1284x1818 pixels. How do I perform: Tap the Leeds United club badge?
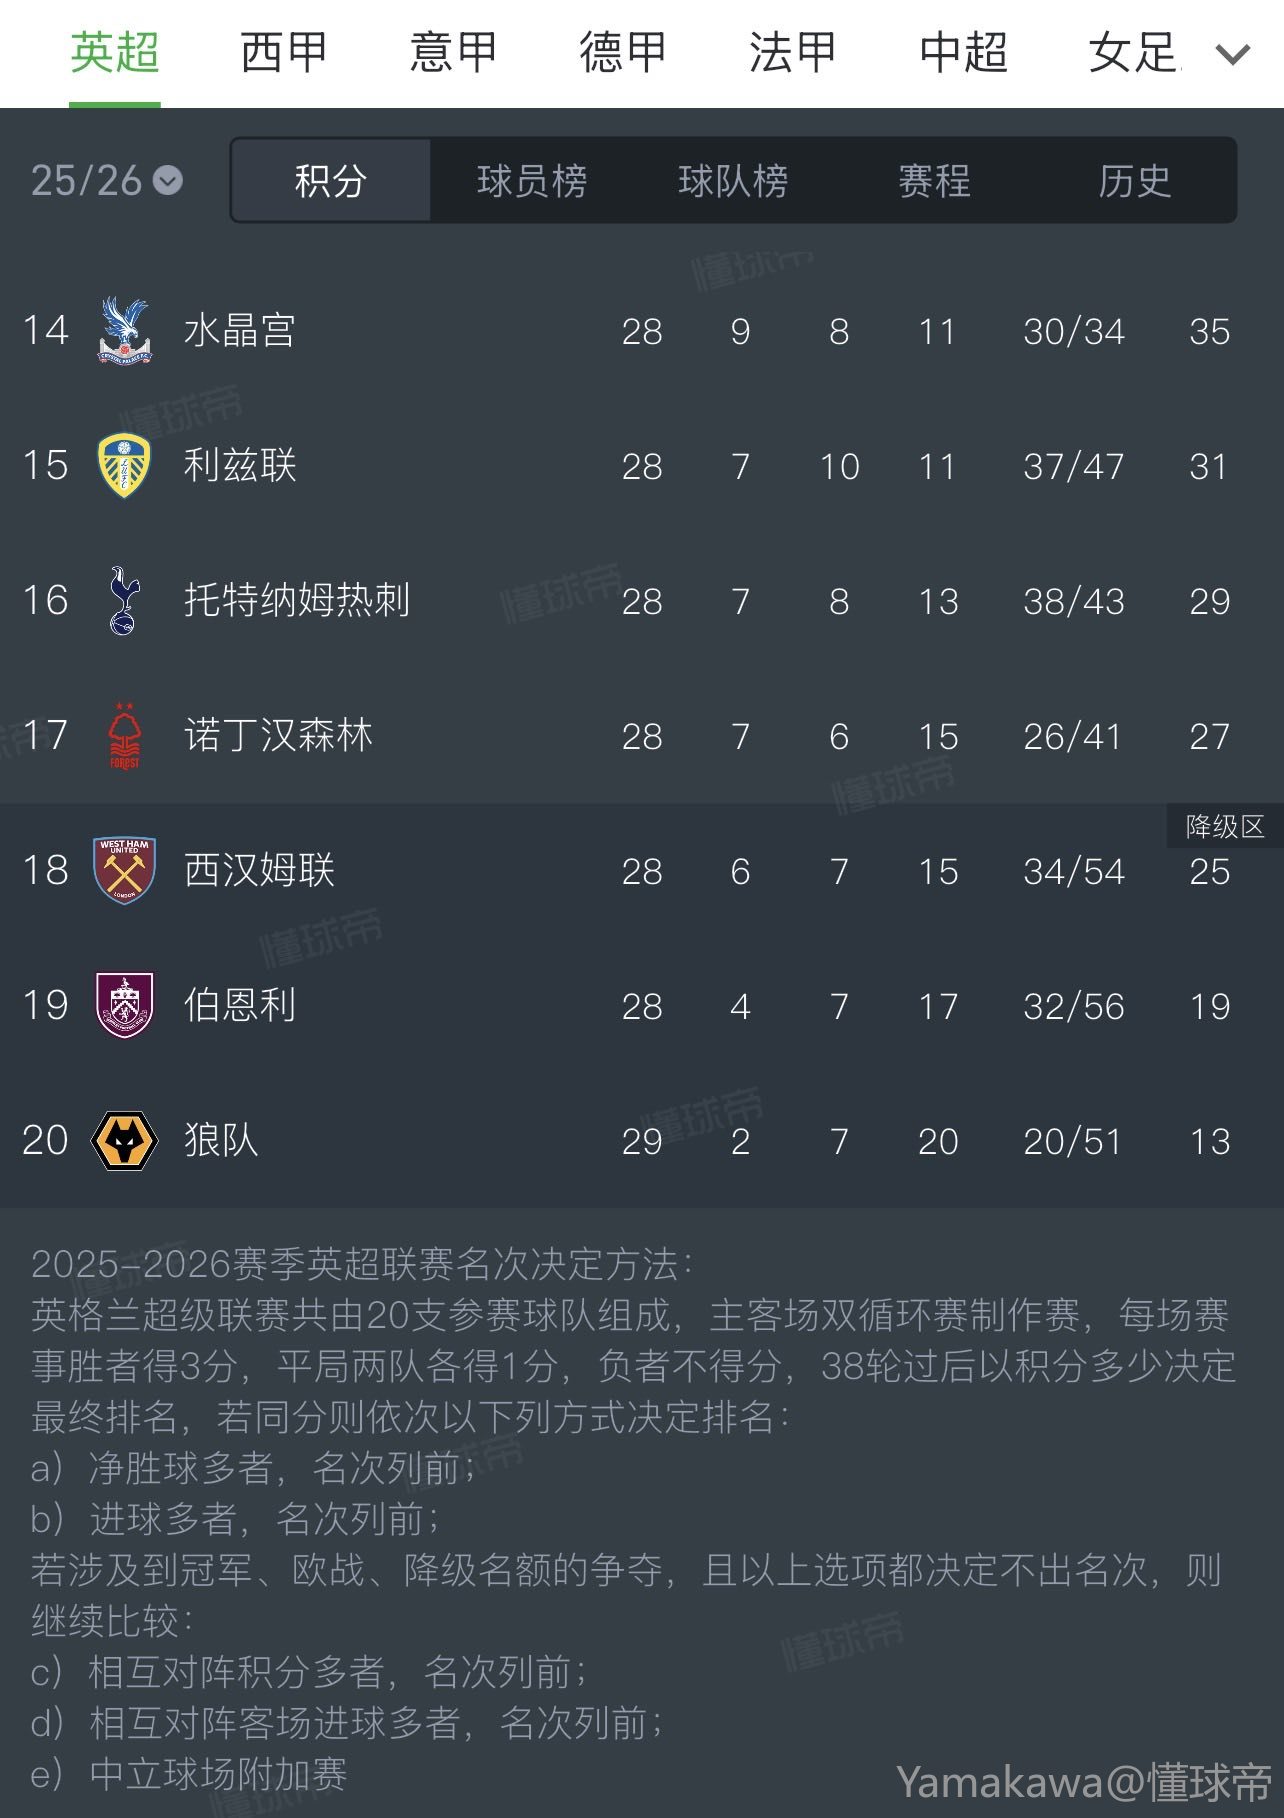tap(124, 466)
